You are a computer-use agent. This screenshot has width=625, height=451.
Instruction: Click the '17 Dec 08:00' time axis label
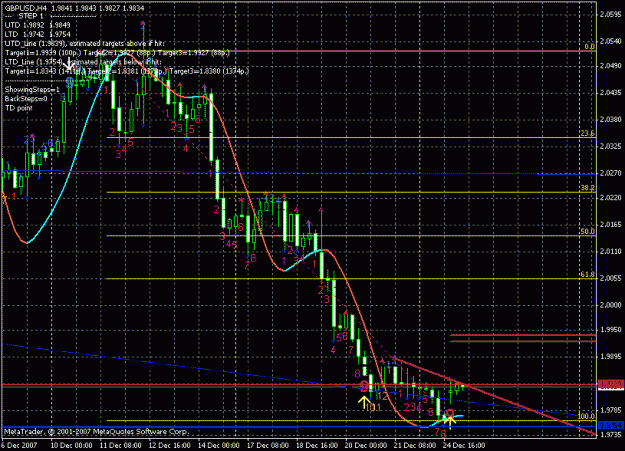click(267, 445)
